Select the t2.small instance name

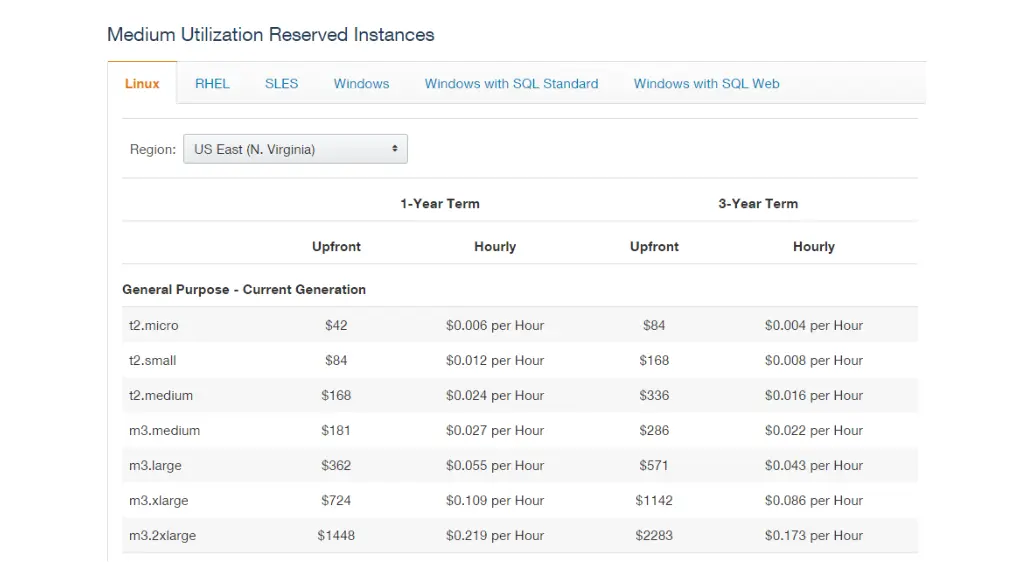153,360
